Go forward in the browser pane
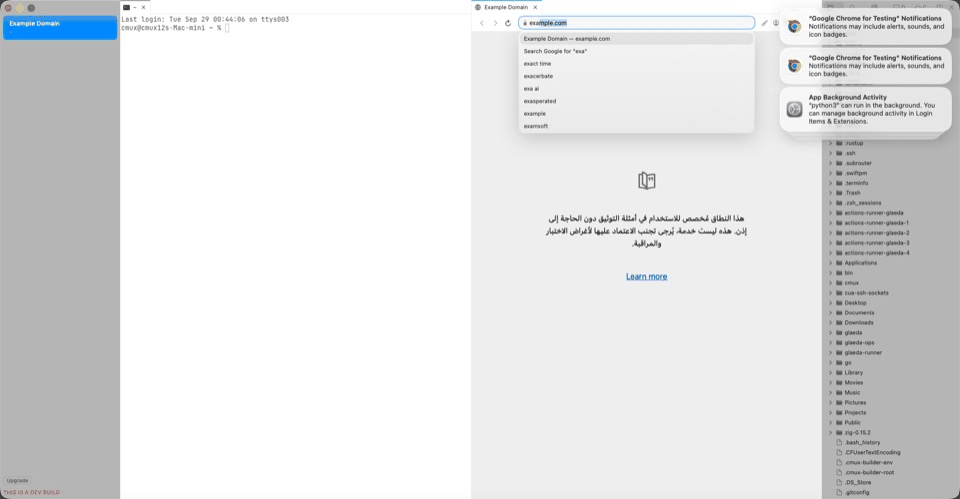The width and height of the screenshot is (960, 499). coord(495,23)
